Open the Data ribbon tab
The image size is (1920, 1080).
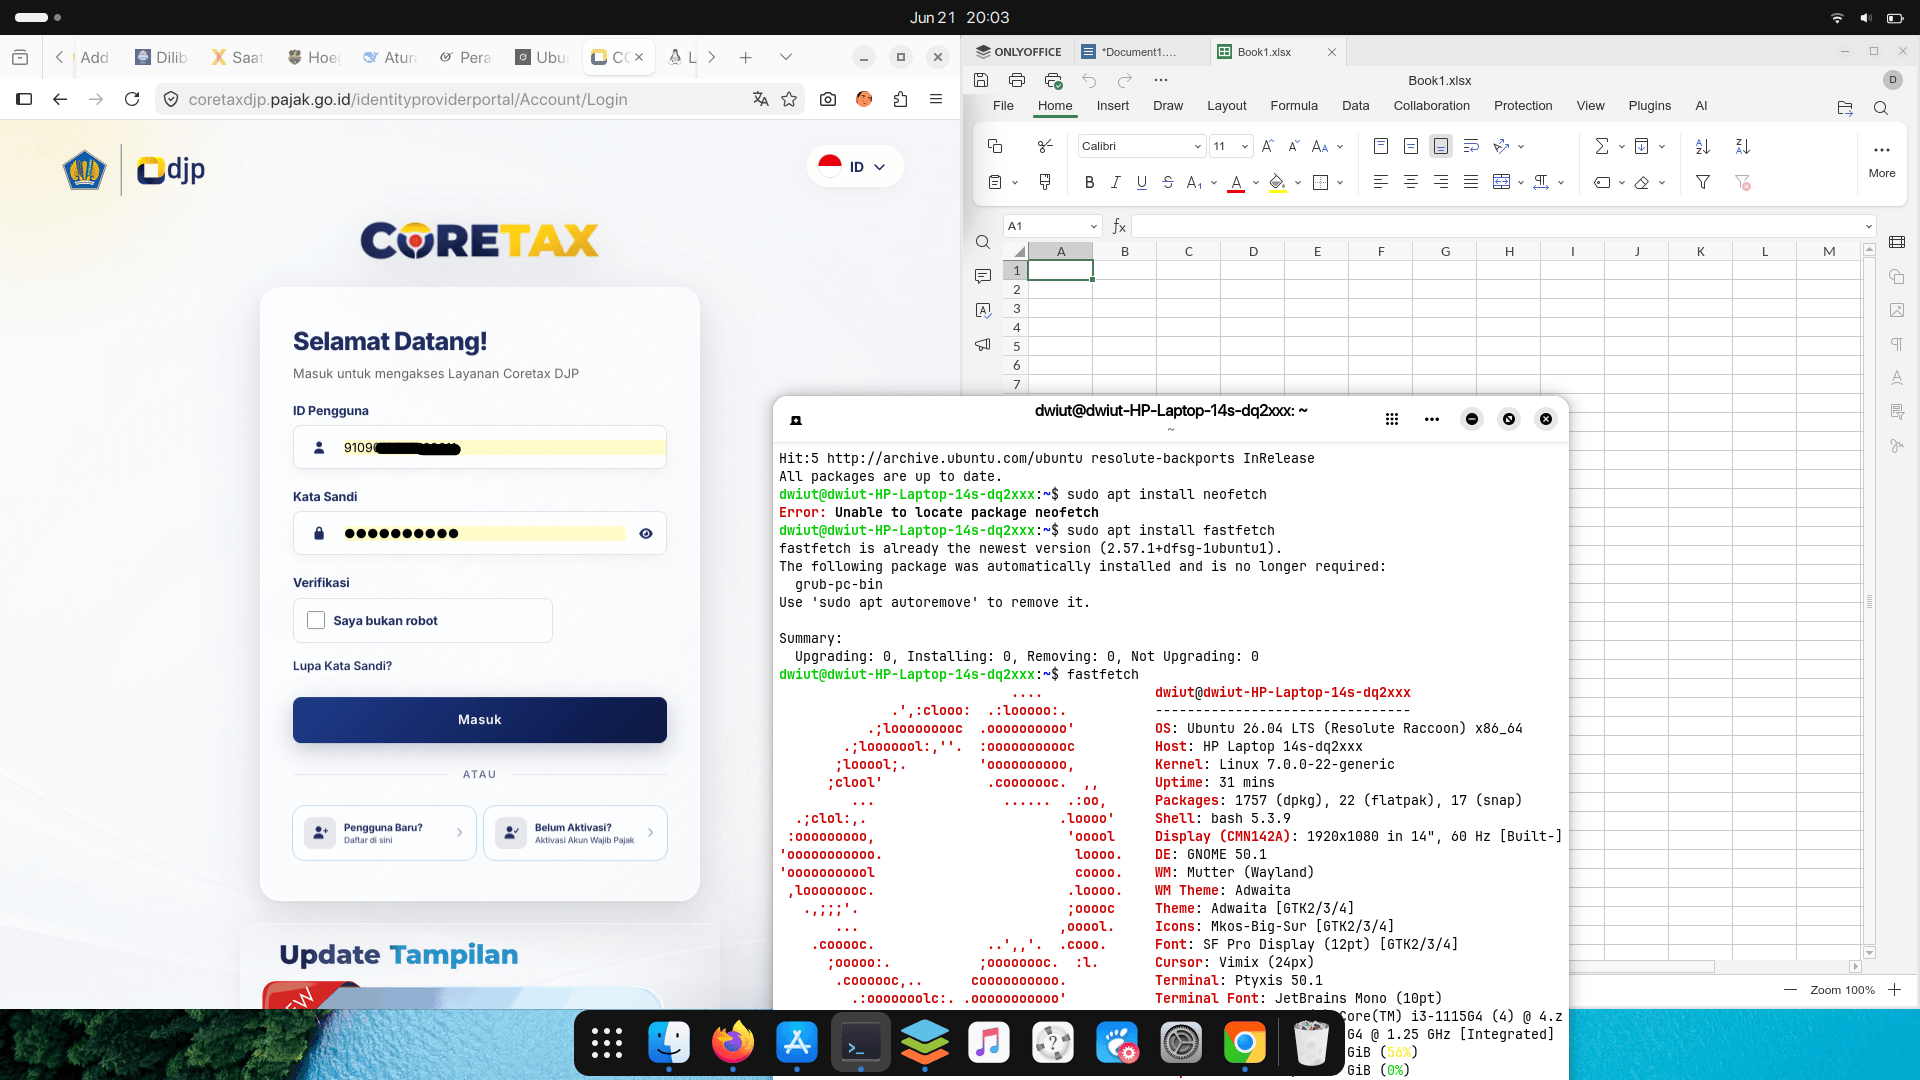tap(1356, 106)
